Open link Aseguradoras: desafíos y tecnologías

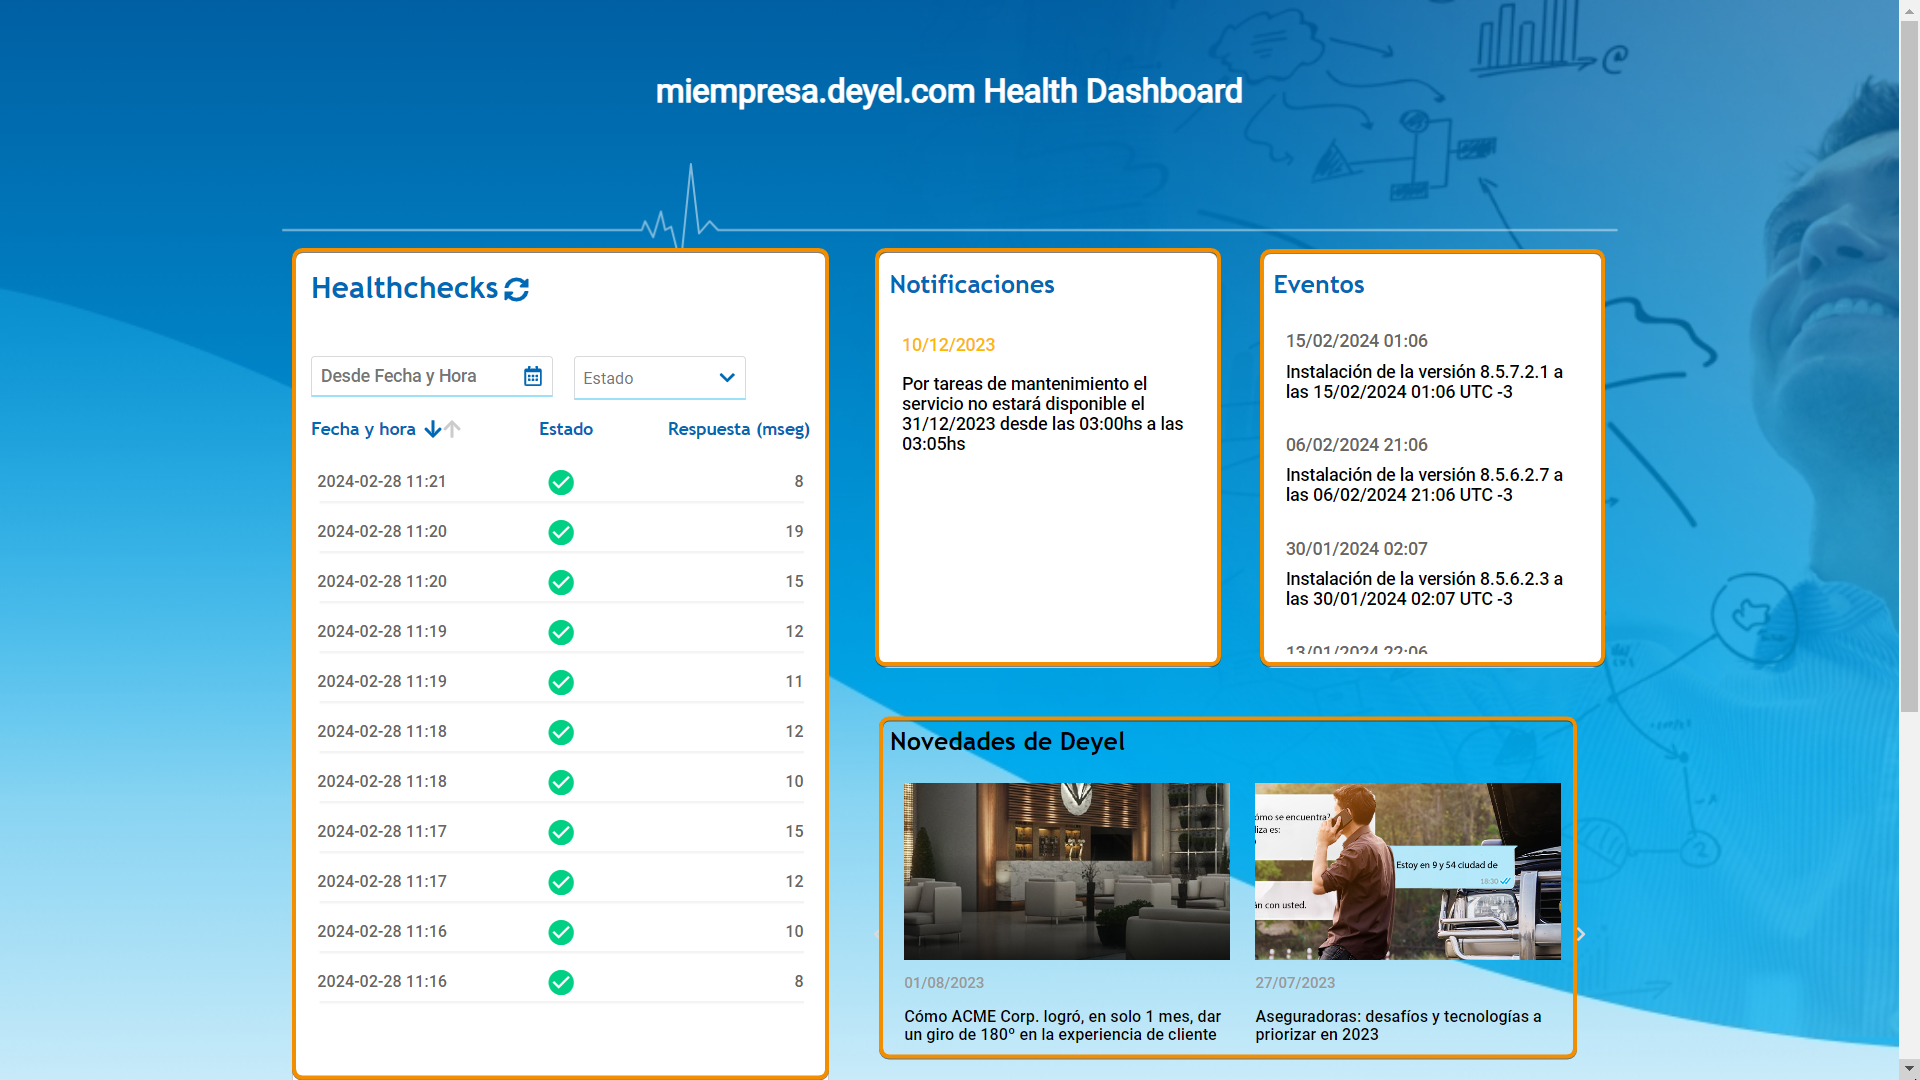coord(1398,1025)
